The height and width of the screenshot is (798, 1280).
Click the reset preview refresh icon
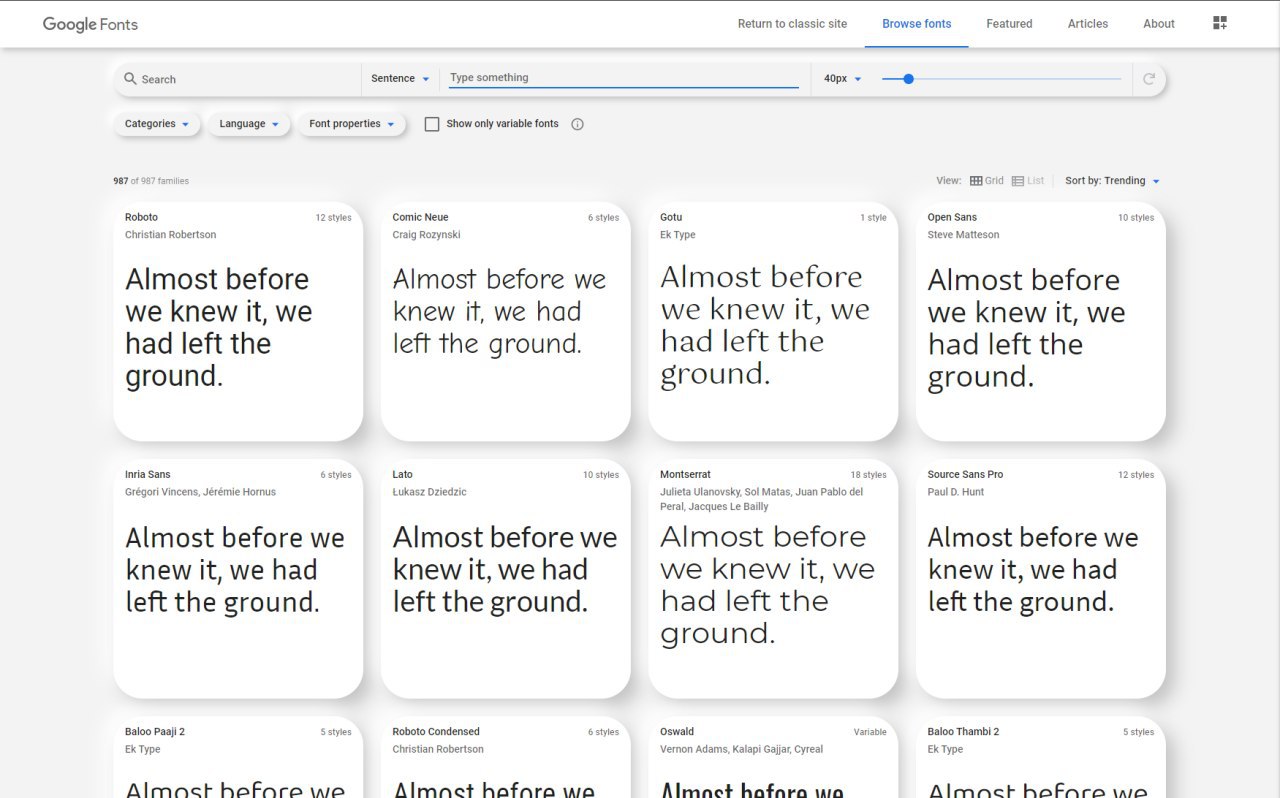coord(1149,79)
